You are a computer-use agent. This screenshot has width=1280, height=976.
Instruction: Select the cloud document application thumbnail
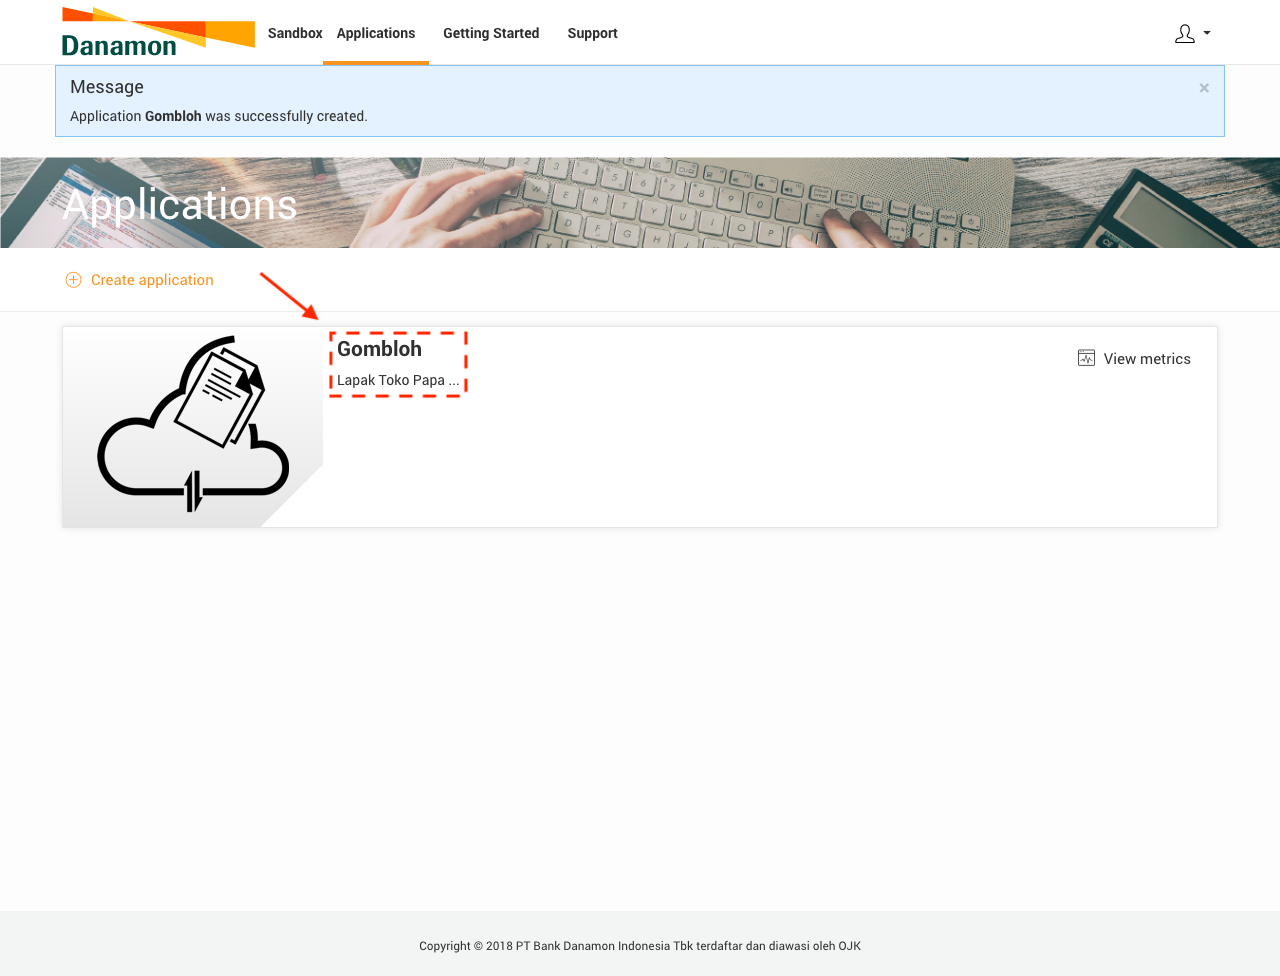click(x=193, y=427)
